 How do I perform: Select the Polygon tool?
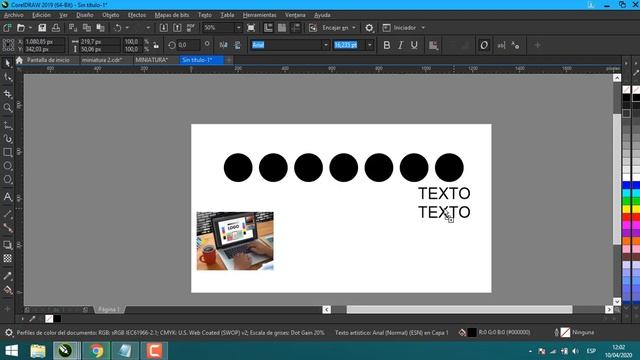(7, 179)
